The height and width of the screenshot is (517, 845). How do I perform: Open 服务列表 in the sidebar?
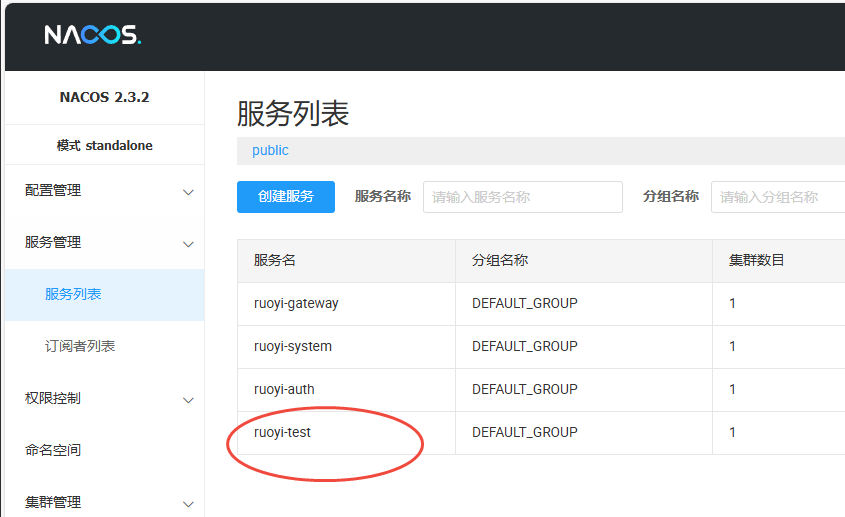pos(73,294)
